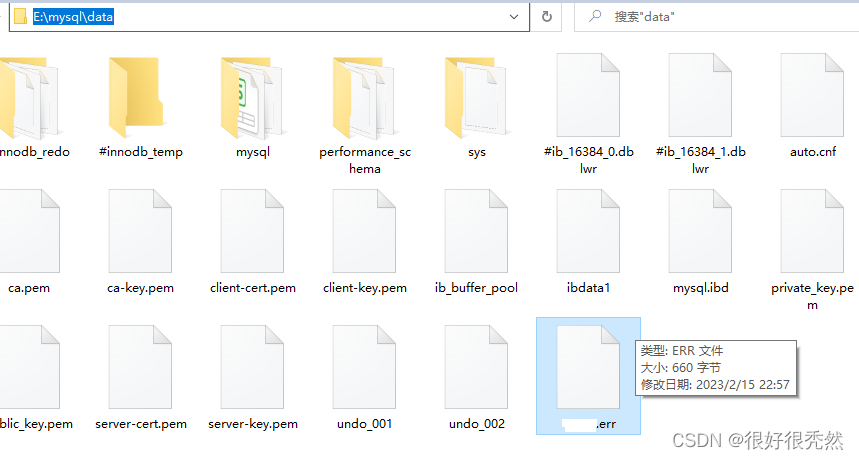The image size is (859, 460).
Task: Click the 搜索"data" search box
Action: [717, 16]
